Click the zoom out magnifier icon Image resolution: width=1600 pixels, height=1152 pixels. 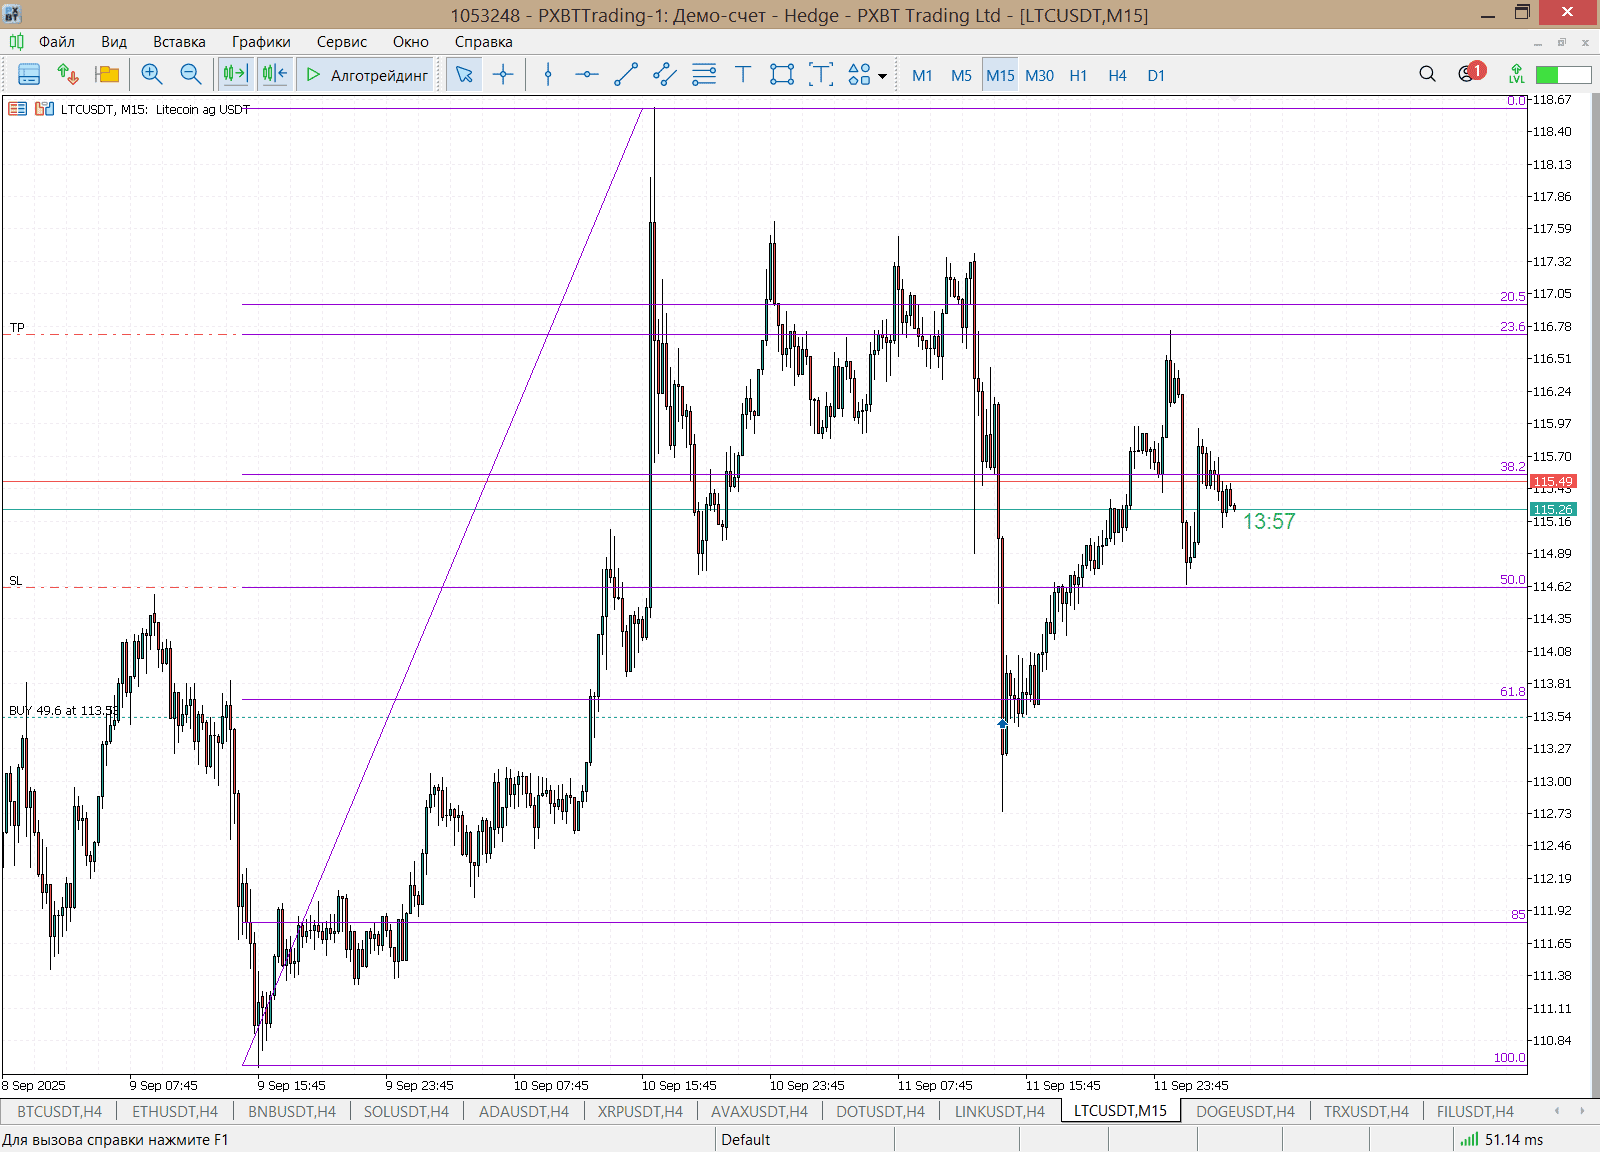[190, 75]
